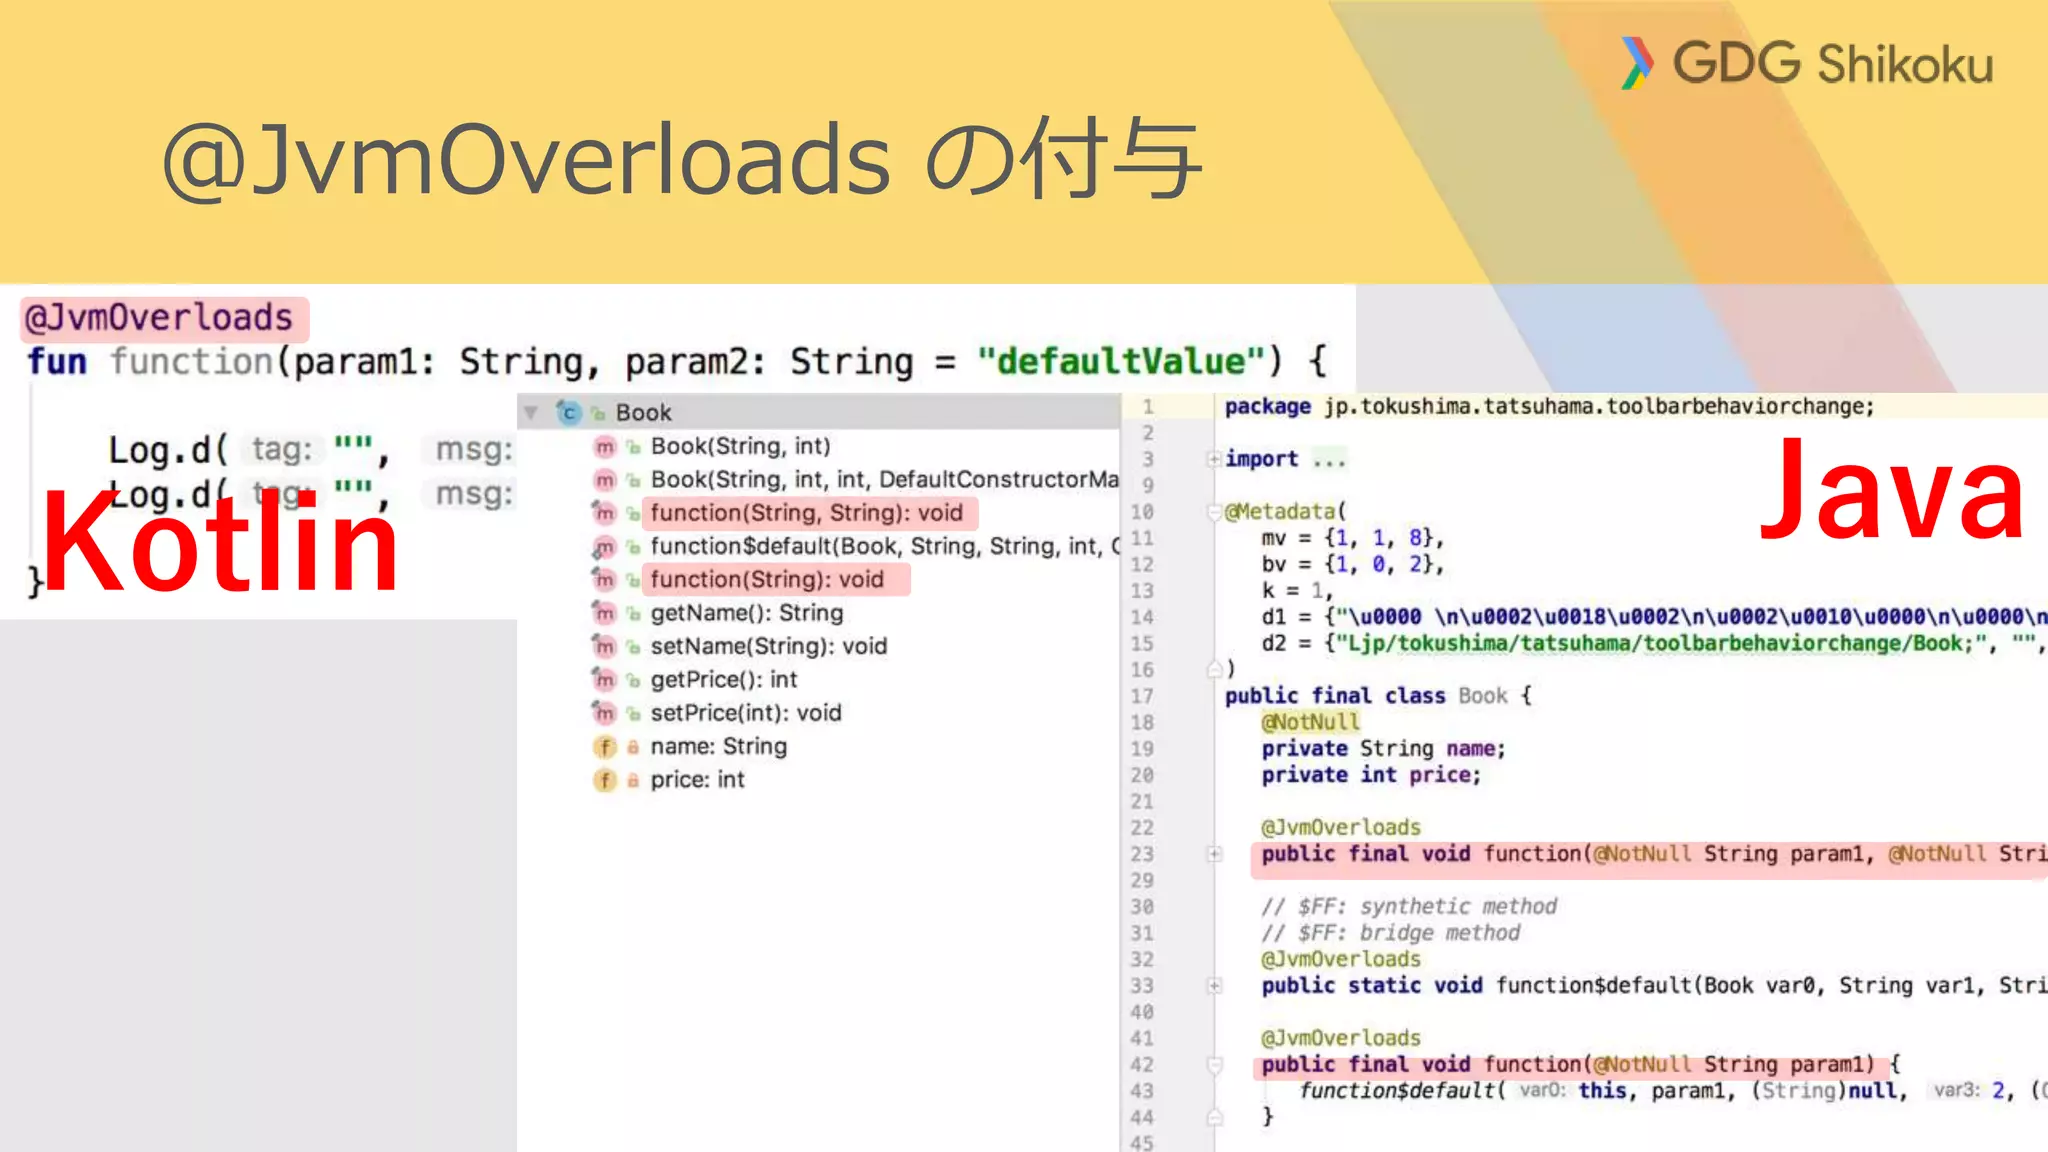Screen dimensions: 2048x1152
Task: Select function(String): void entry
Action: coord(767,580)
